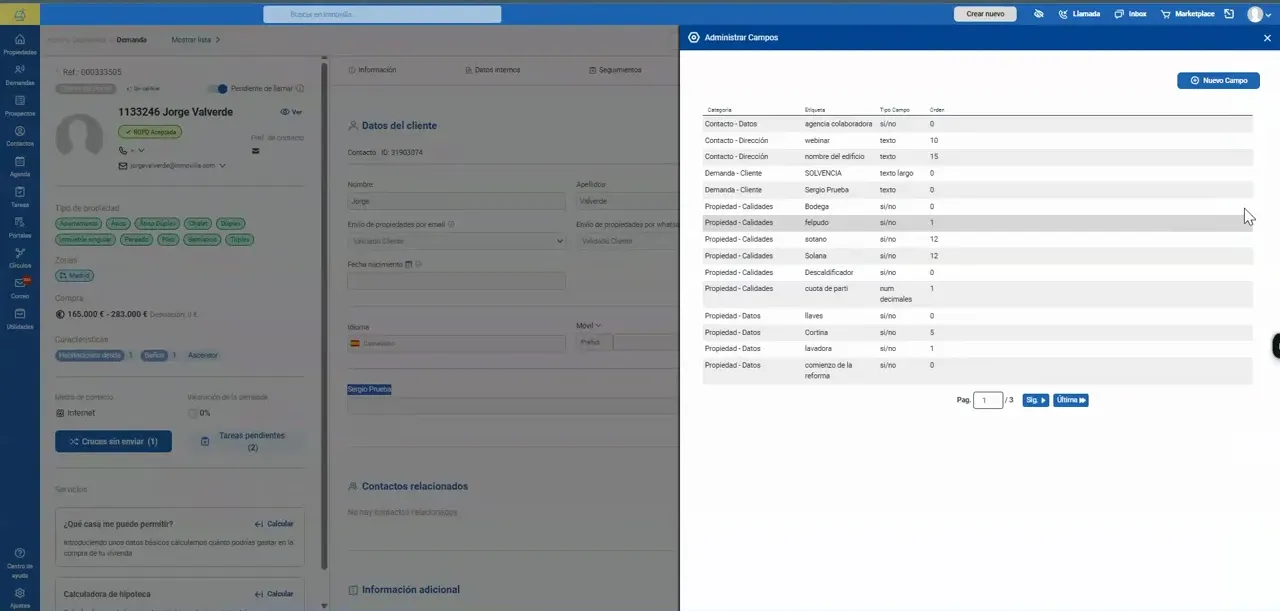
Task: Open the Información tab
Action: point(372,70)
